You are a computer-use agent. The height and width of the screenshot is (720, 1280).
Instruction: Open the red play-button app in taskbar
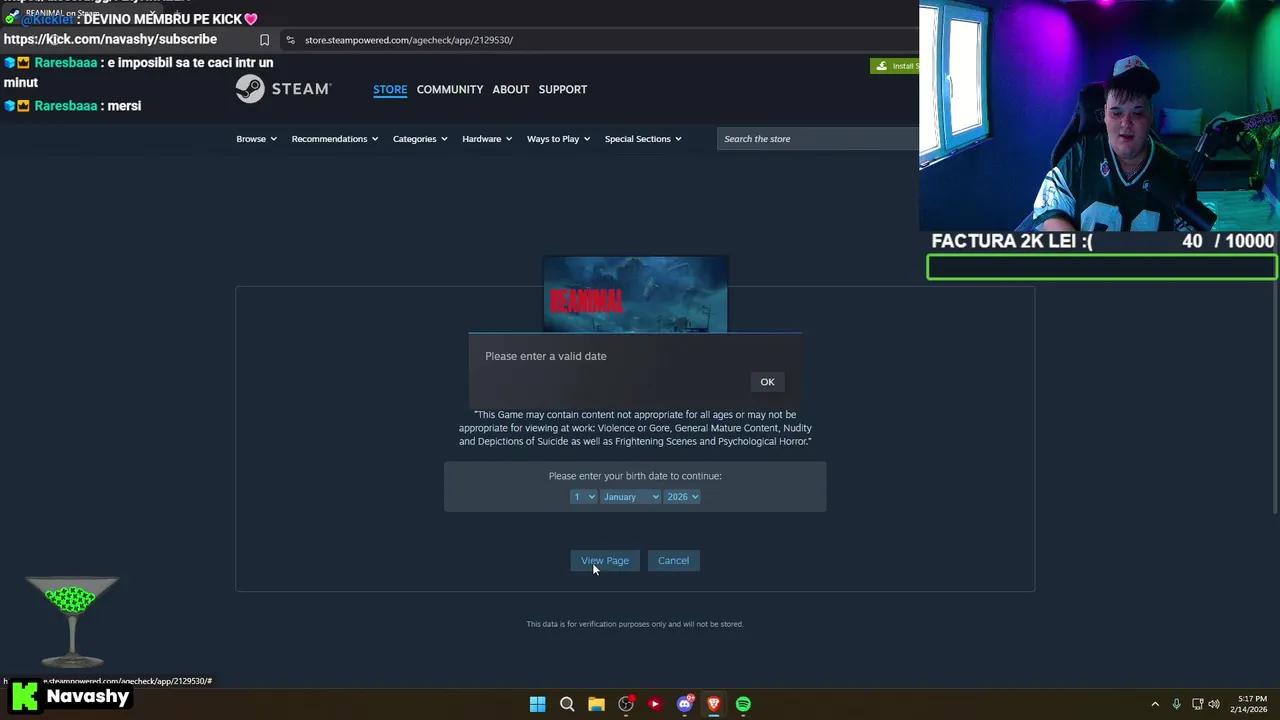pos(655,704)
